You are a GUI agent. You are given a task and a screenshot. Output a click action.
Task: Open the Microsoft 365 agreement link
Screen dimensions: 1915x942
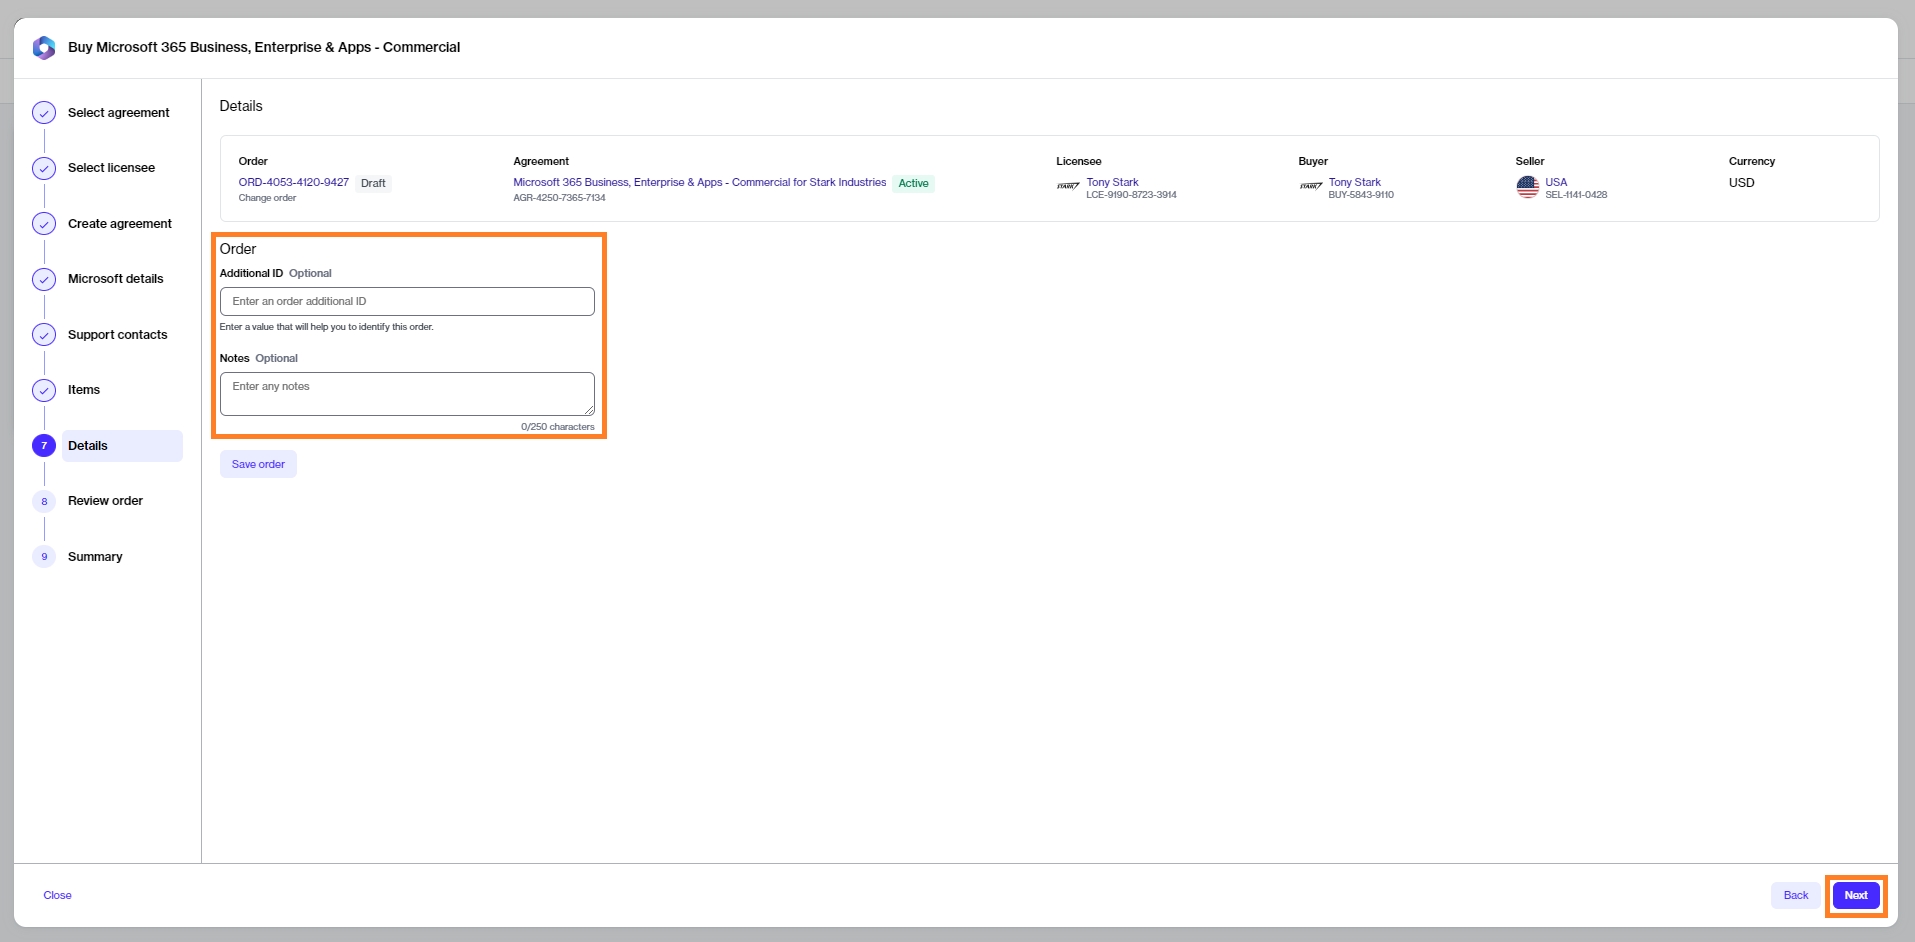[x=699, y=182]
